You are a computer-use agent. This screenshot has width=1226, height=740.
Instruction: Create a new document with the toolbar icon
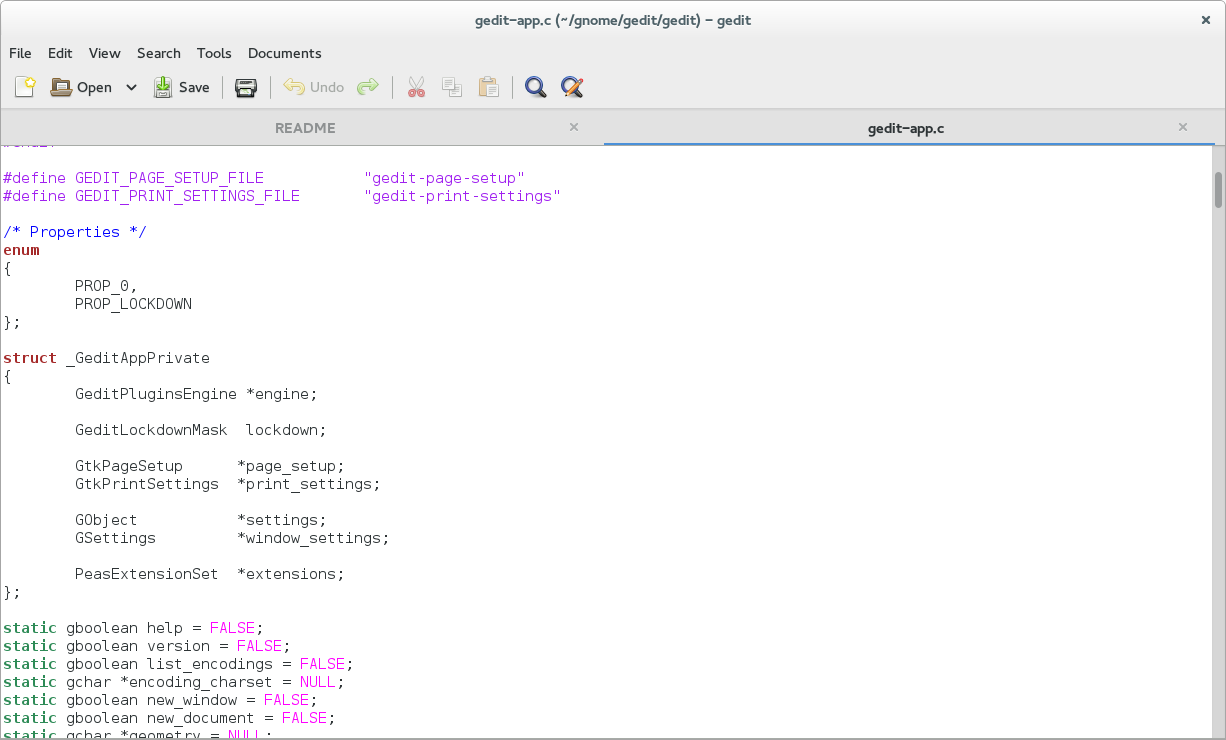pos(25,87)
